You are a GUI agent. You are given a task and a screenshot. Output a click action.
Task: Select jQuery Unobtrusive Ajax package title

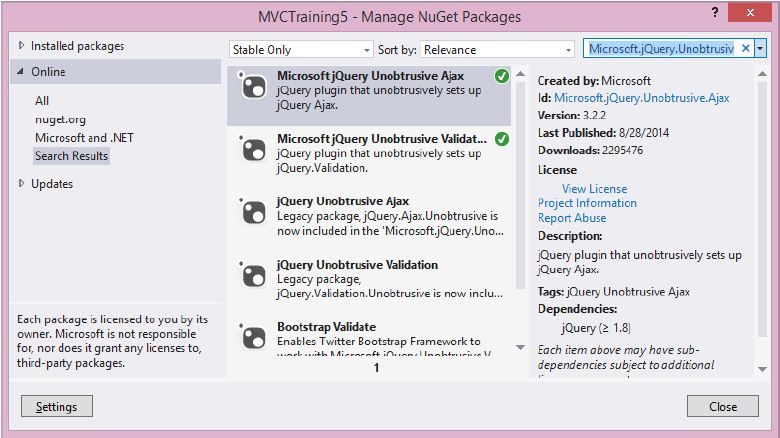(343, 201)
